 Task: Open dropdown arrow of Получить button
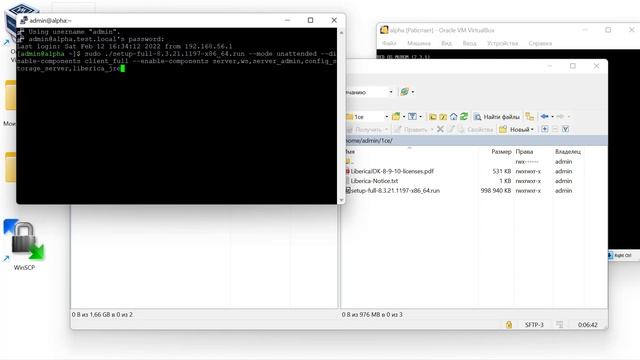tap(386, 130)
